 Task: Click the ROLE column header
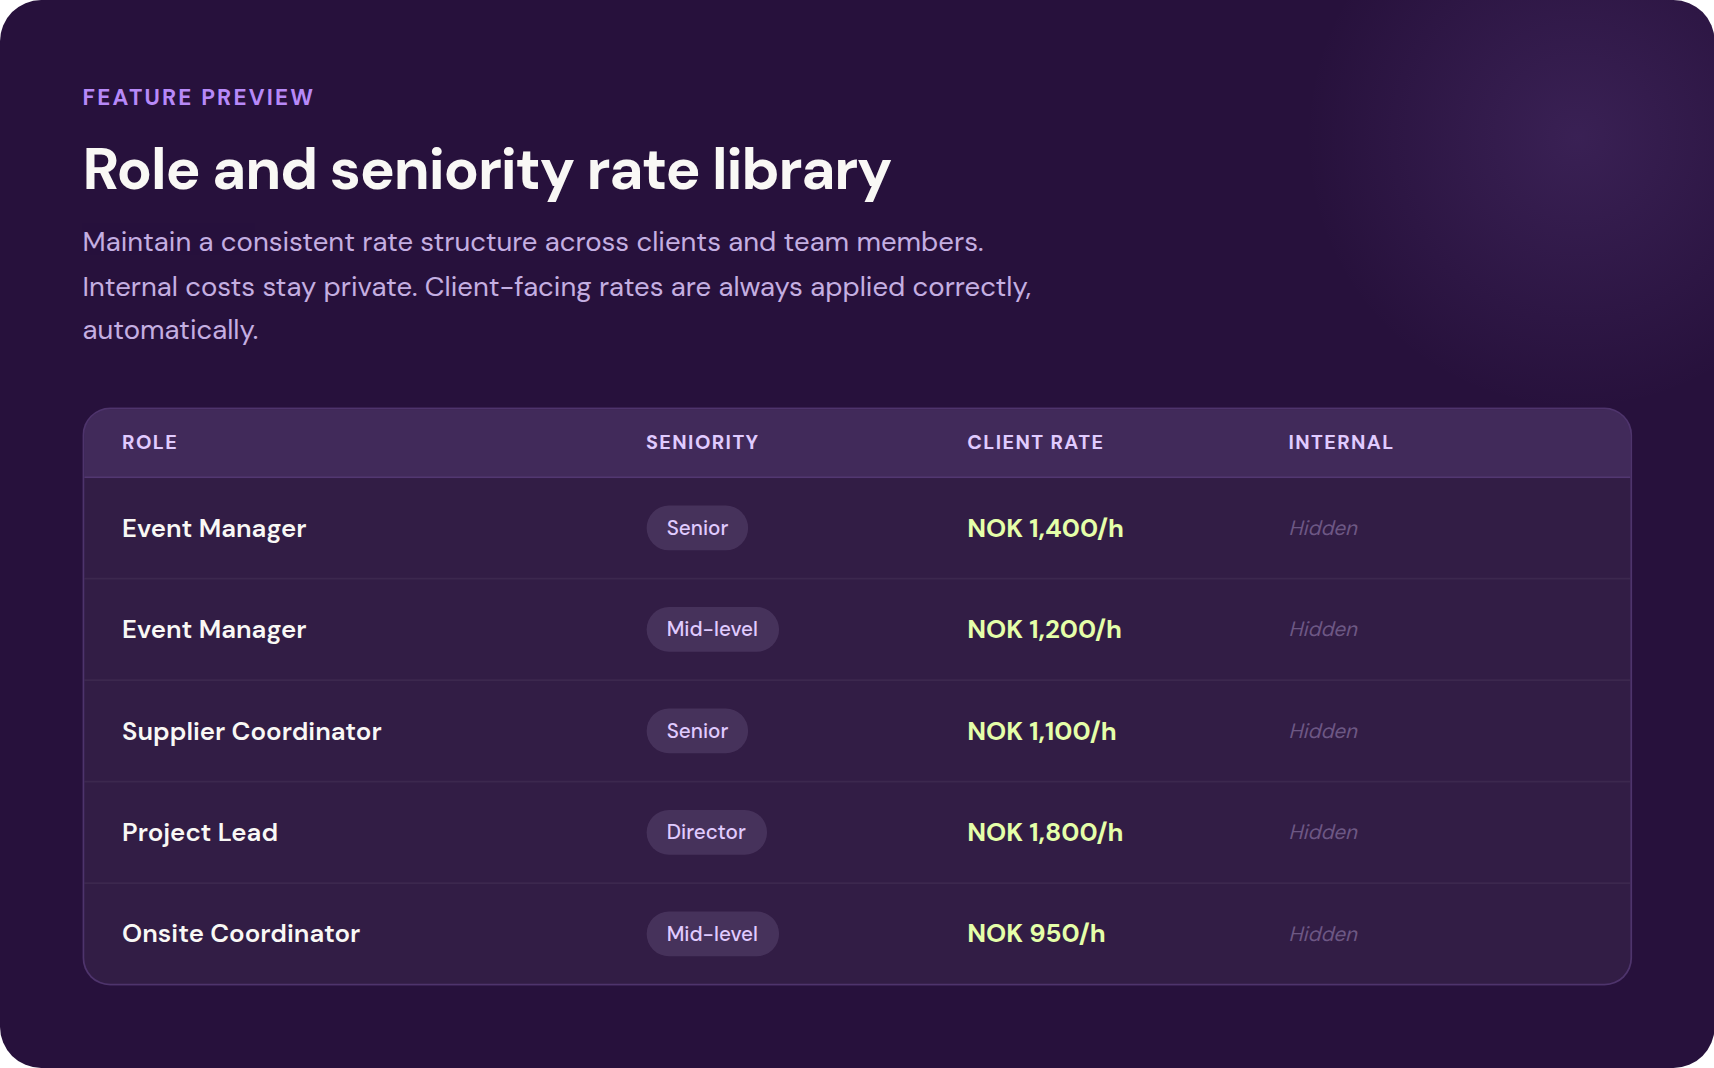[149, 441]
